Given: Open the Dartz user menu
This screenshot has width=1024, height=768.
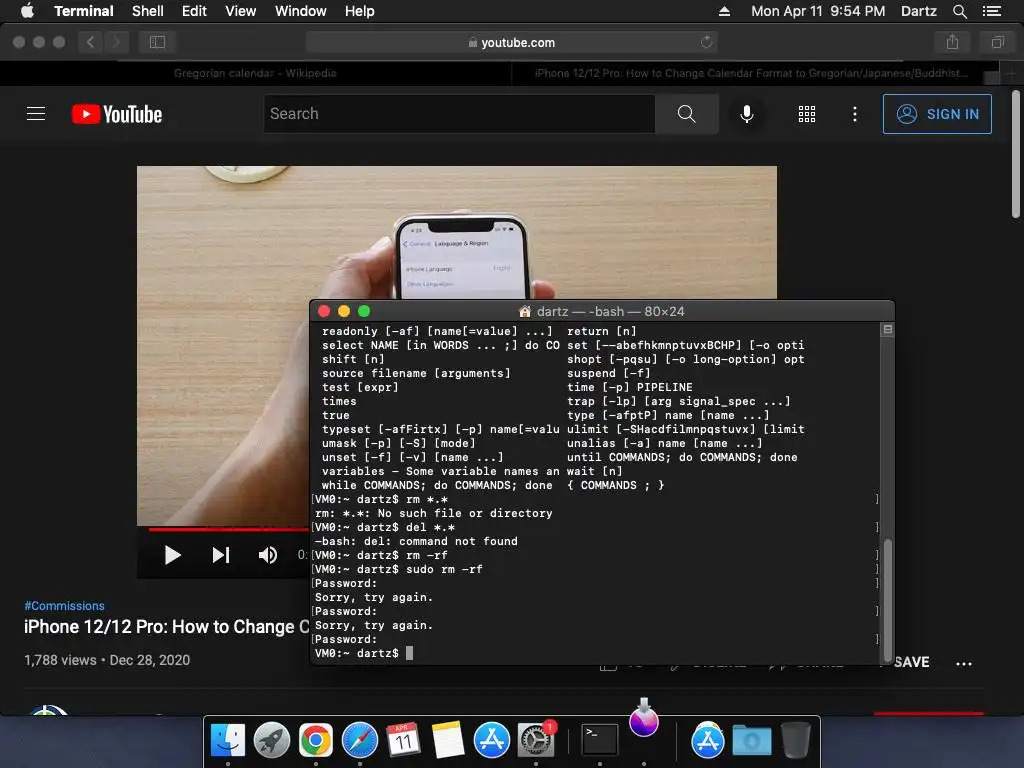Looking at the screenshot, I should click(x=918, y=11).
